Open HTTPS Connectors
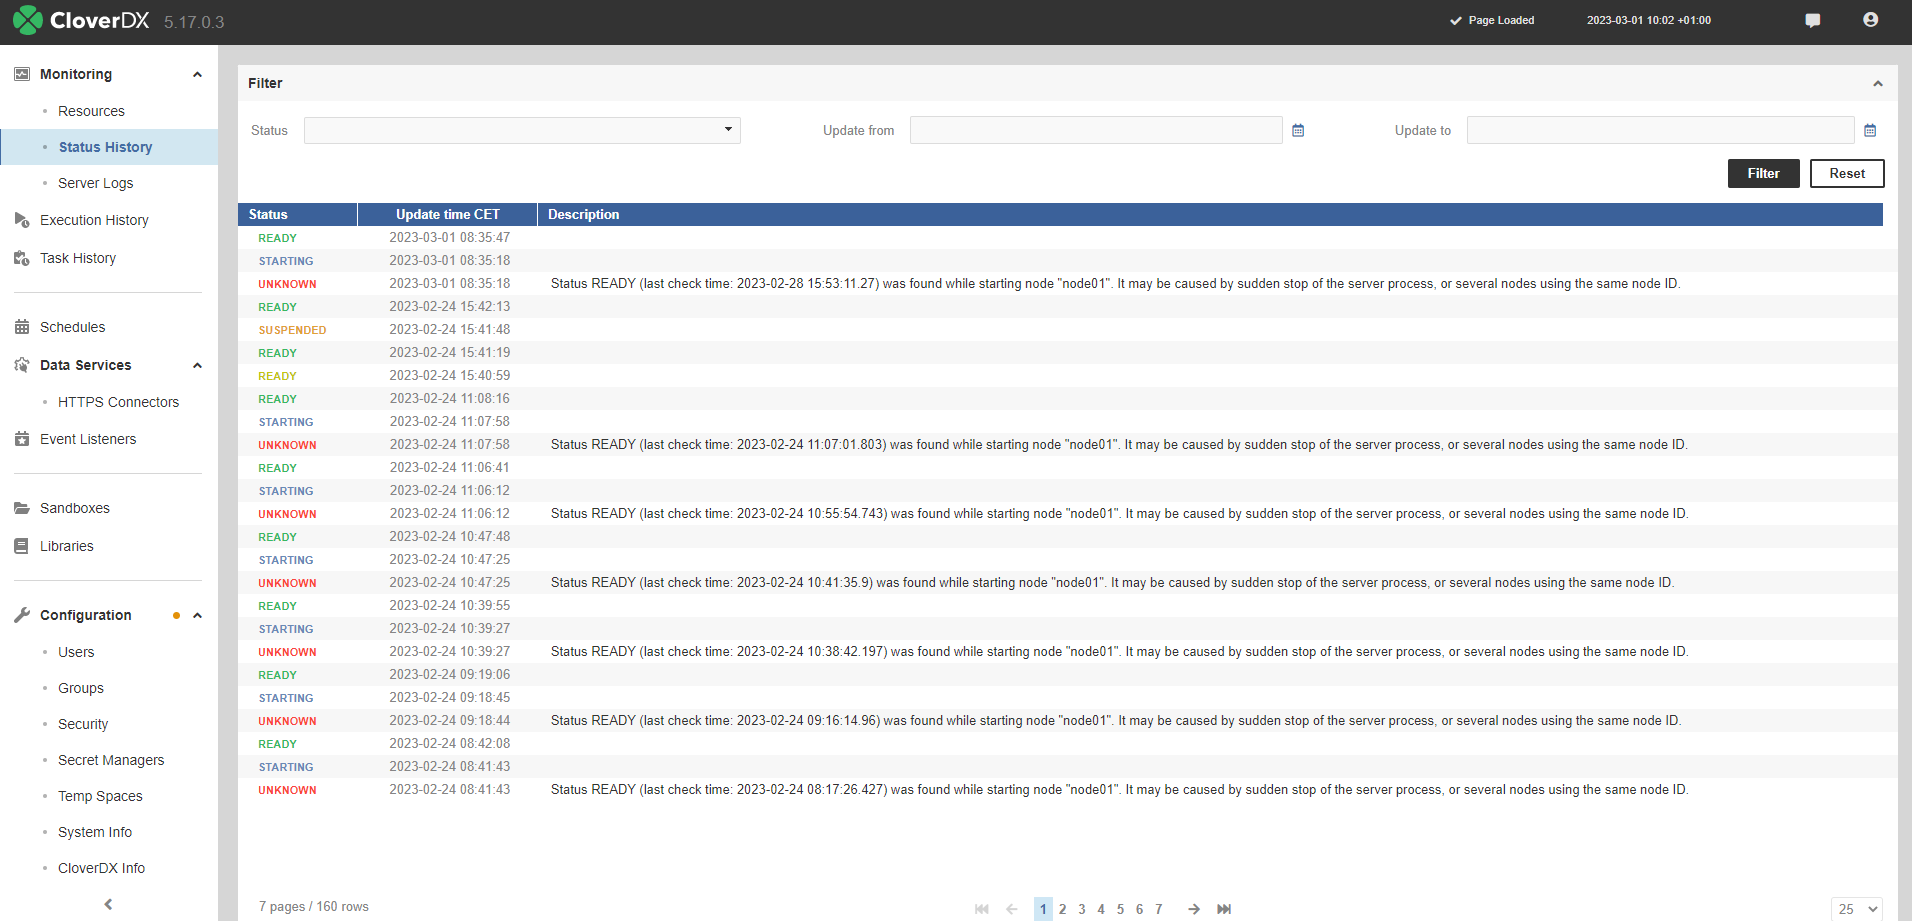The width and height of the screenshot is (1912, 921). click(x=118, y=402)
